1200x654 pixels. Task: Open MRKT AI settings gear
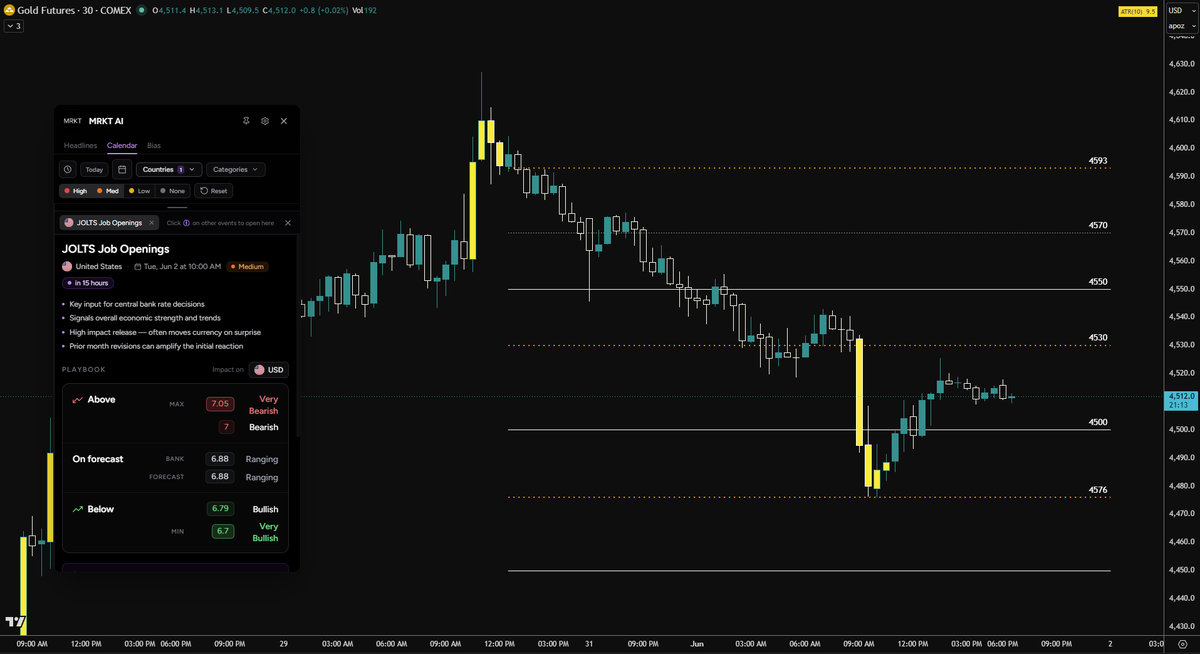[x=265, y=121]
